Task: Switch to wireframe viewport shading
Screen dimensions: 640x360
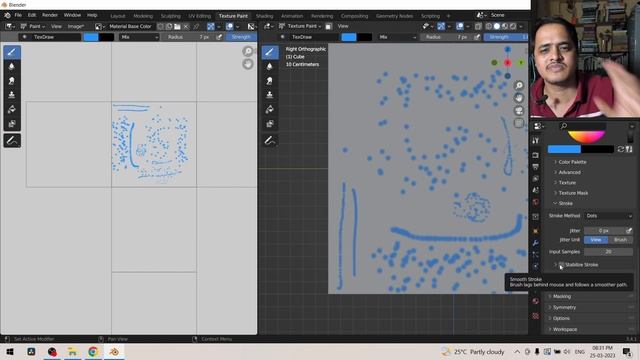Action: (489, 26)
